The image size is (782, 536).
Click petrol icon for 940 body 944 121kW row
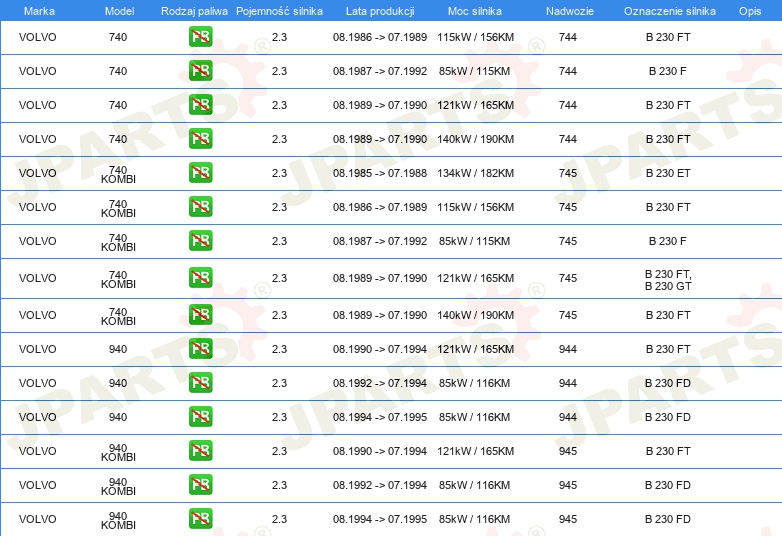(x=200, y=349)
